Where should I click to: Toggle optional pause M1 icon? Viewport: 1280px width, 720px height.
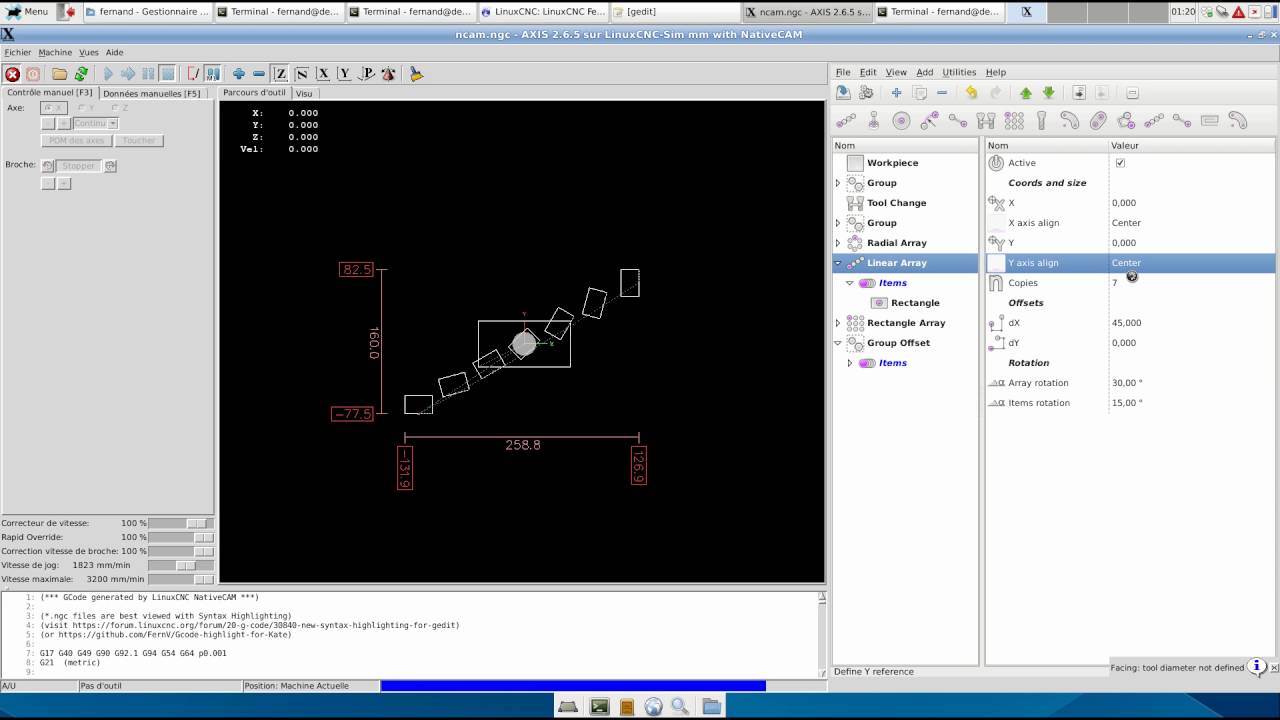(x=213, y=74)
